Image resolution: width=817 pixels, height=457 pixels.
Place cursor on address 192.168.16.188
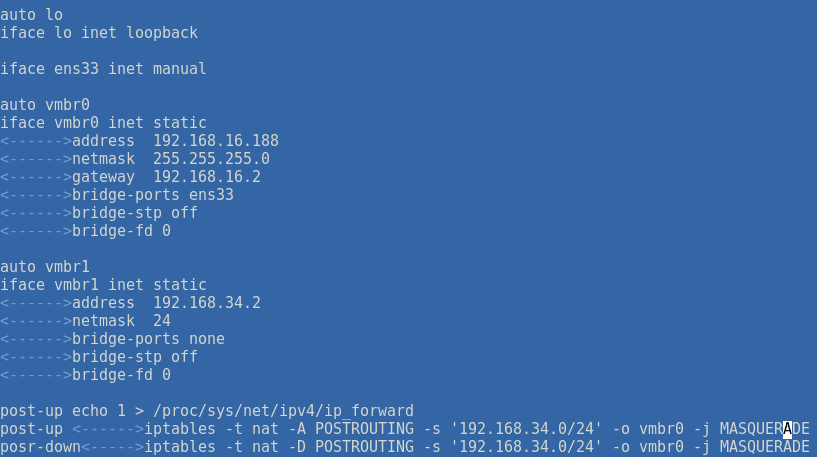(x=216, y=140)
